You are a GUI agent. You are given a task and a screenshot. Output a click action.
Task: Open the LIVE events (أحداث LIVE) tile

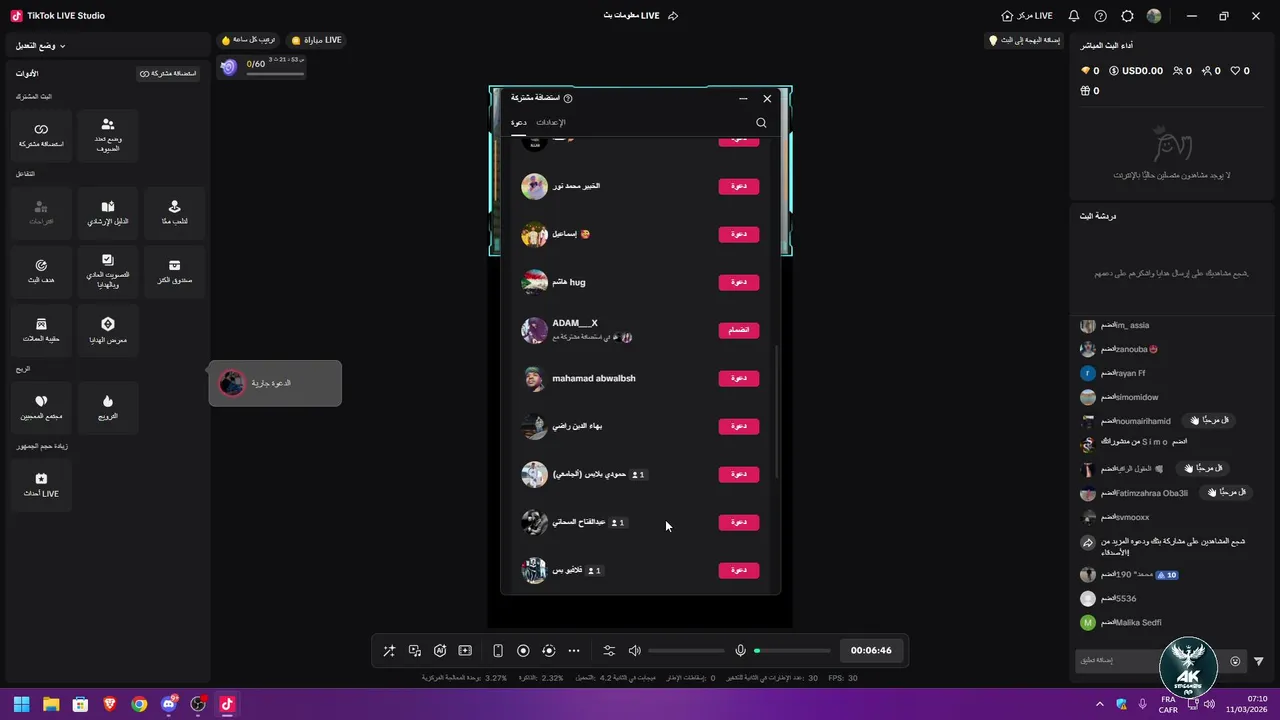click(41, 485)
